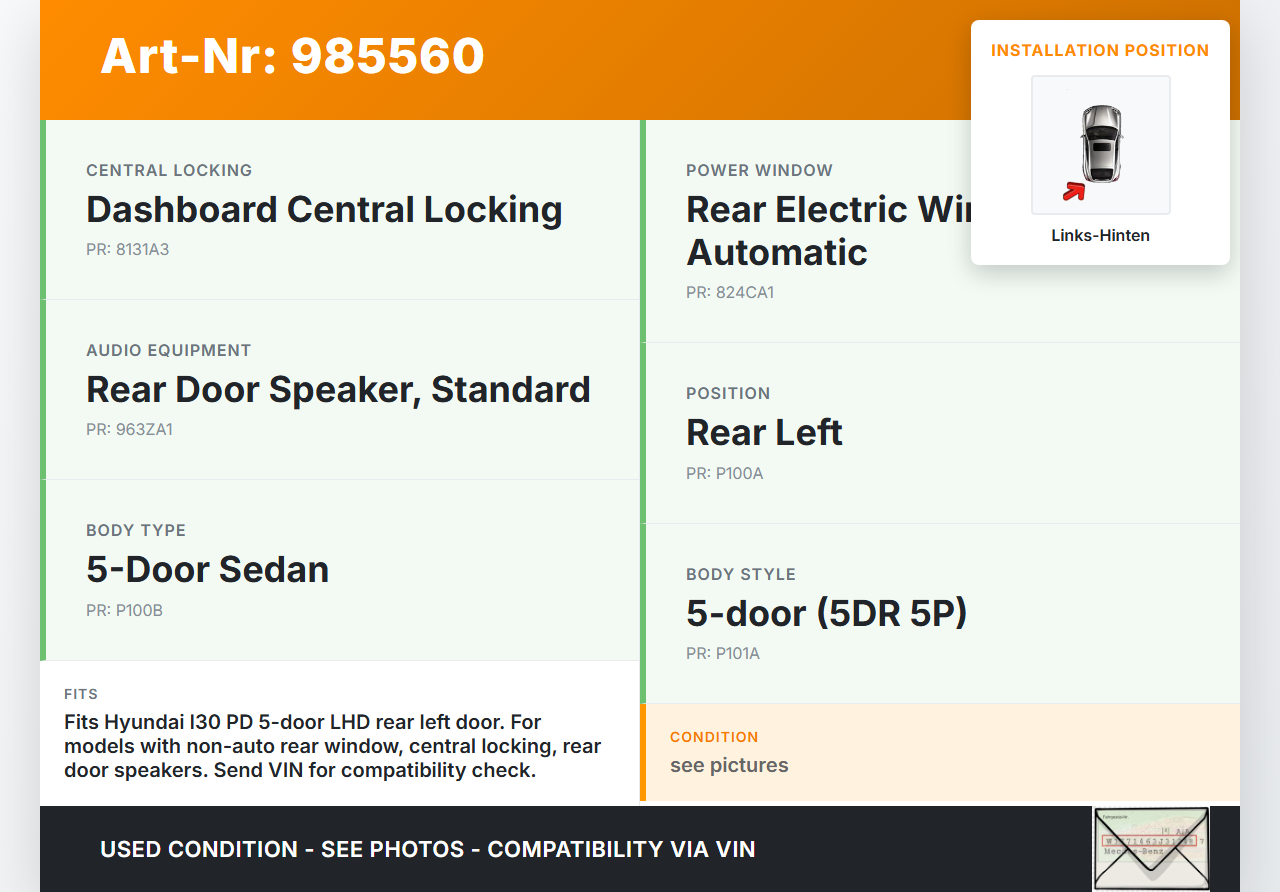Select the Installation Position title
This screenshot has height=892, width=1280.
(x=1100, y=50)
